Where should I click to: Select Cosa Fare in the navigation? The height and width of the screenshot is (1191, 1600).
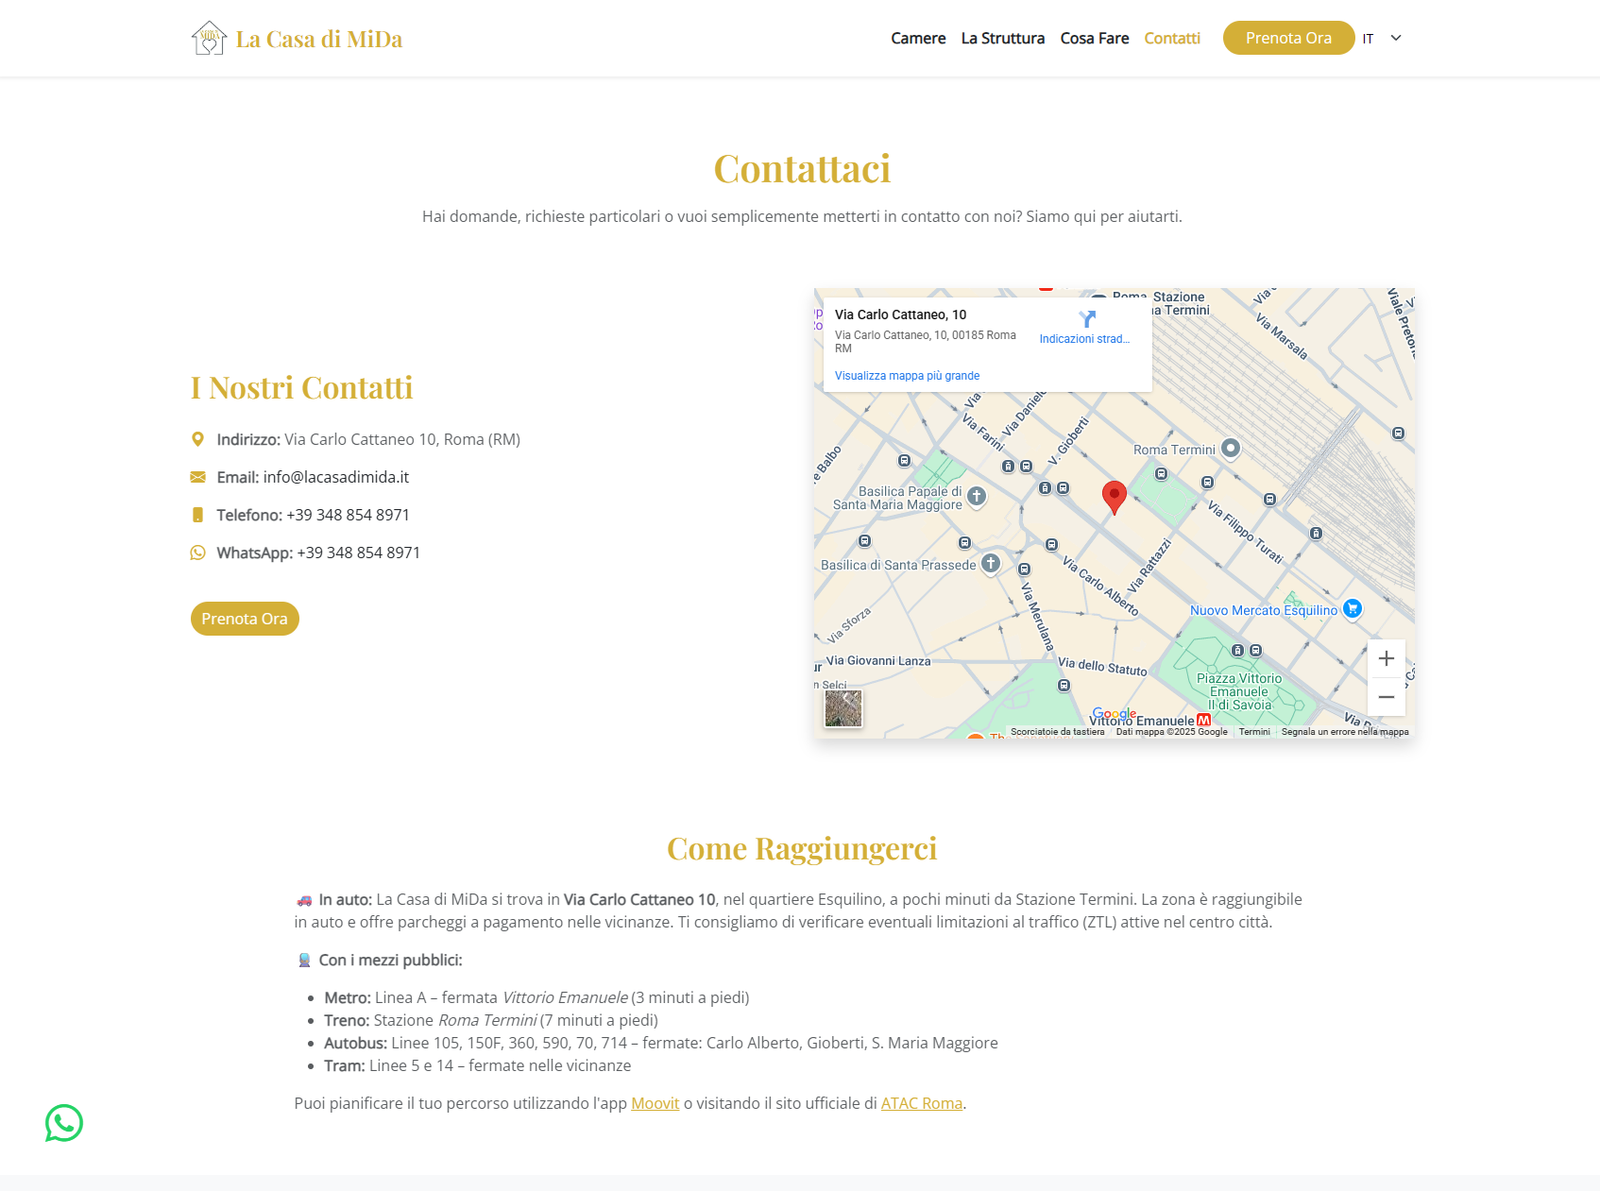(x=1094, y=38)
